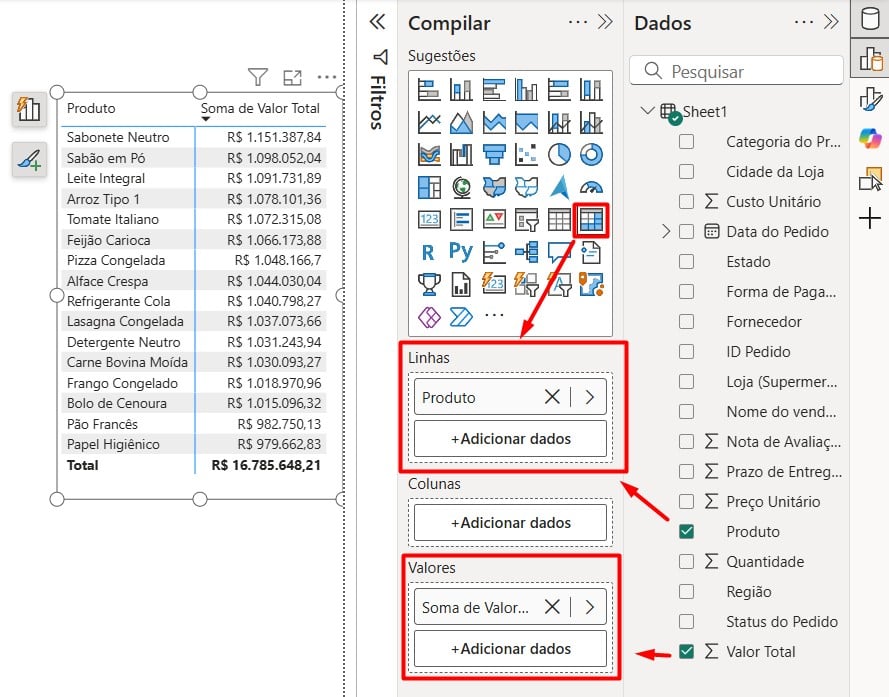Expand the Filtros pane
Image resolution: width=889 pixels, height=697 pixels.
[x=378, y=22]
